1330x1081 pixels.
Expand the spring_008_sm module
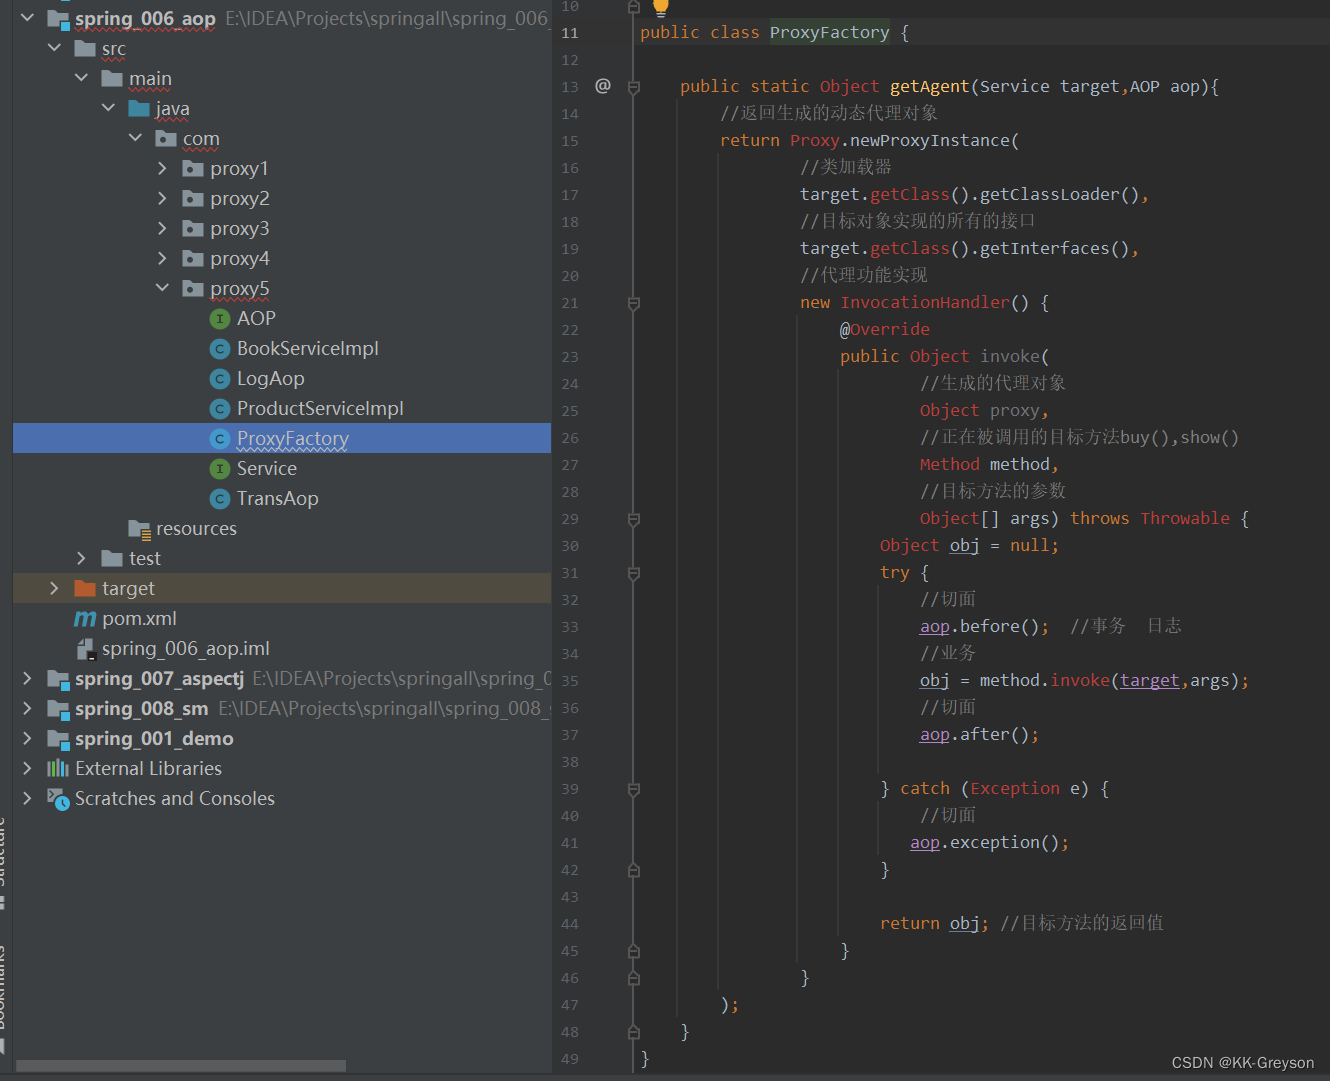coord(27,708)
